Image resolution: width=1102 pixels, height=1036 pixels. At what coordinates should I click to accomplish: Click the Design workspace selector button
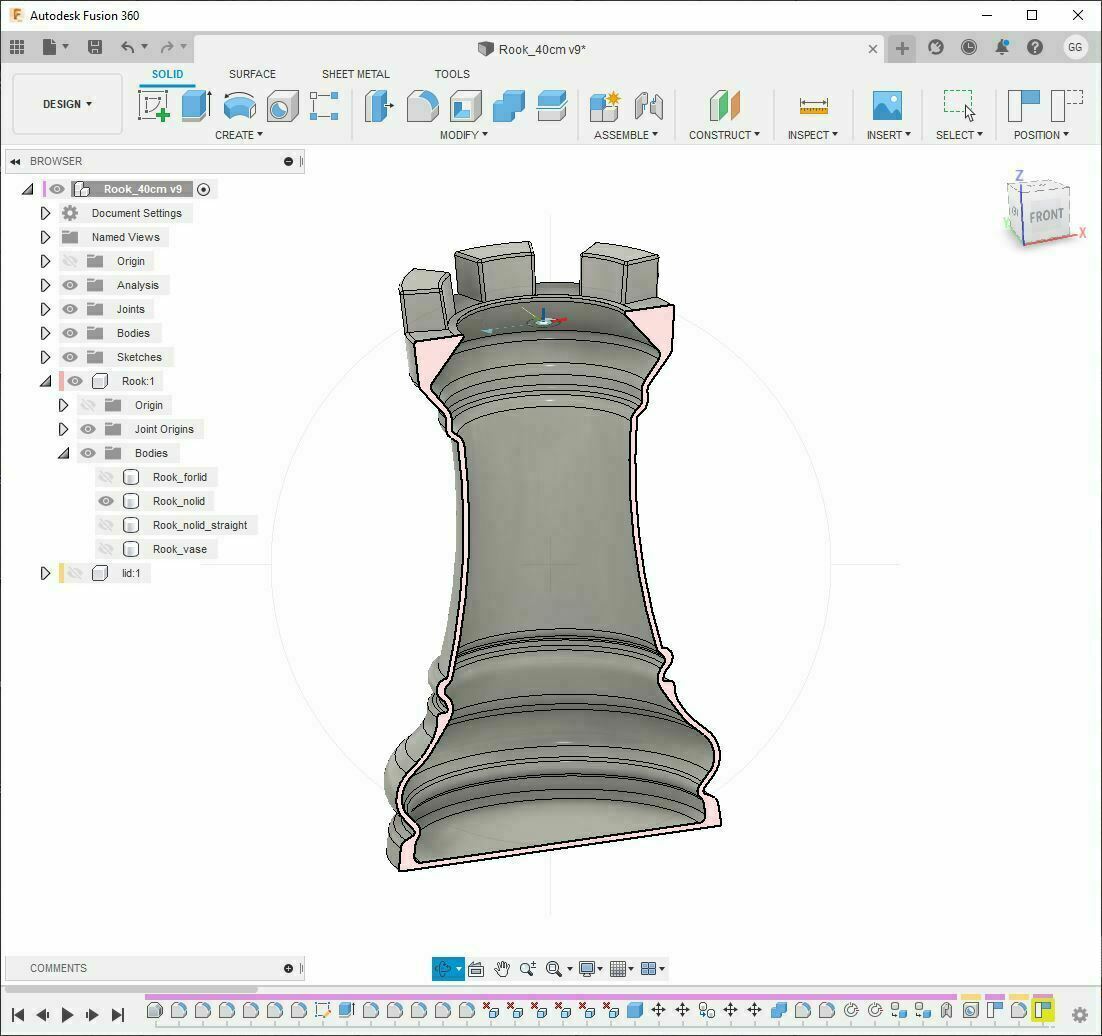(66, 104)
